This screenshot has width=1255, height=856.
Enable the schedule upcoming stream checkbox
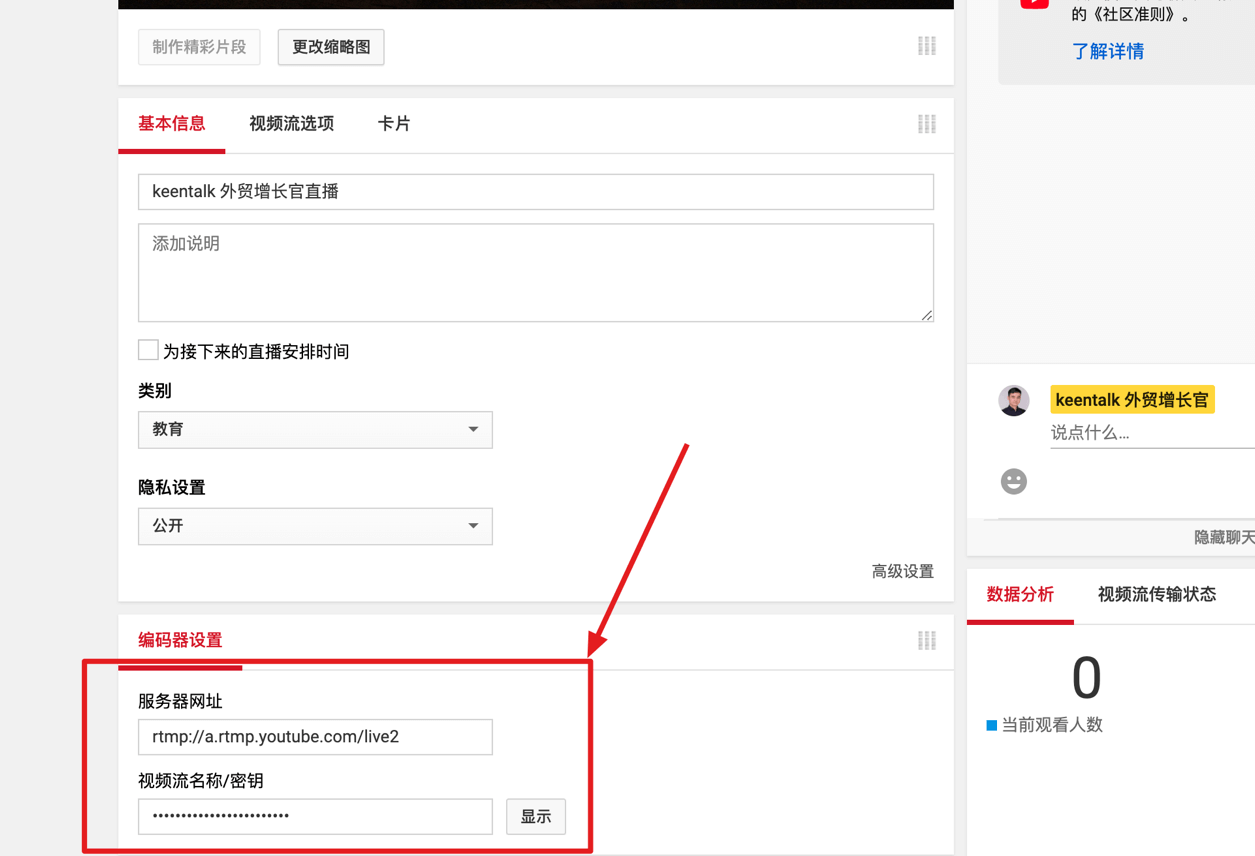(147, 349)
